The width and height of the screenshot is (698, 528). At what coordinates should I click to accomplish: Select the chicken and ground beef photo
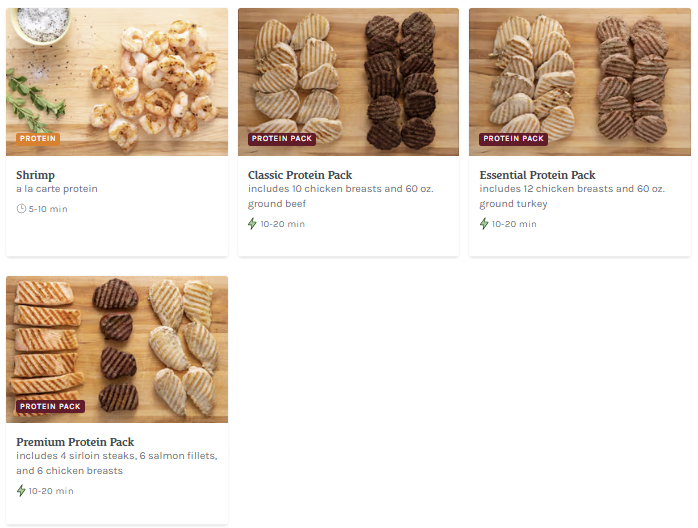tap(349, 82)
